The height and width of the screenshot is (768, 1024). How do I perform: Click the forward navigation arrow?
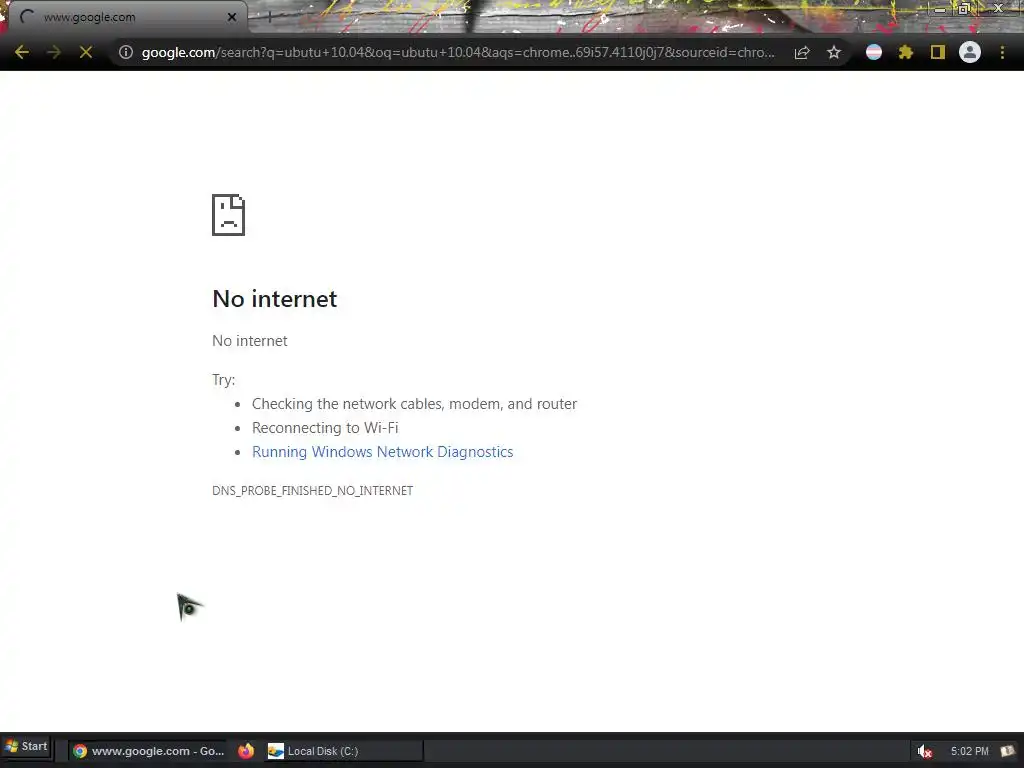54,52
